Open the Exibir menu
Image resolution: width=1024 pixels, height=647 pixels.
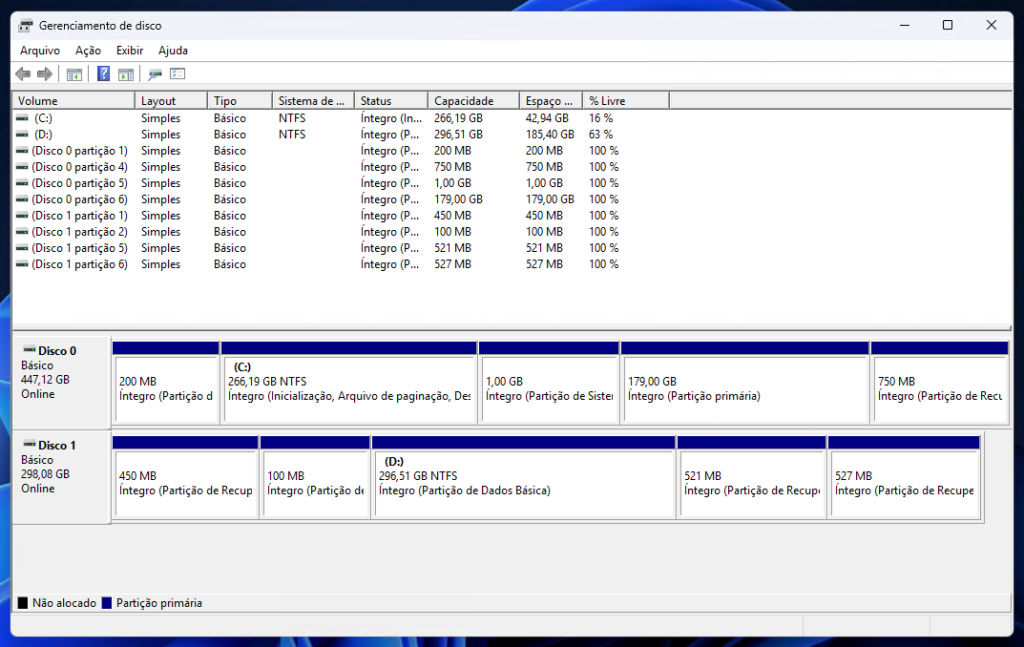130,50
